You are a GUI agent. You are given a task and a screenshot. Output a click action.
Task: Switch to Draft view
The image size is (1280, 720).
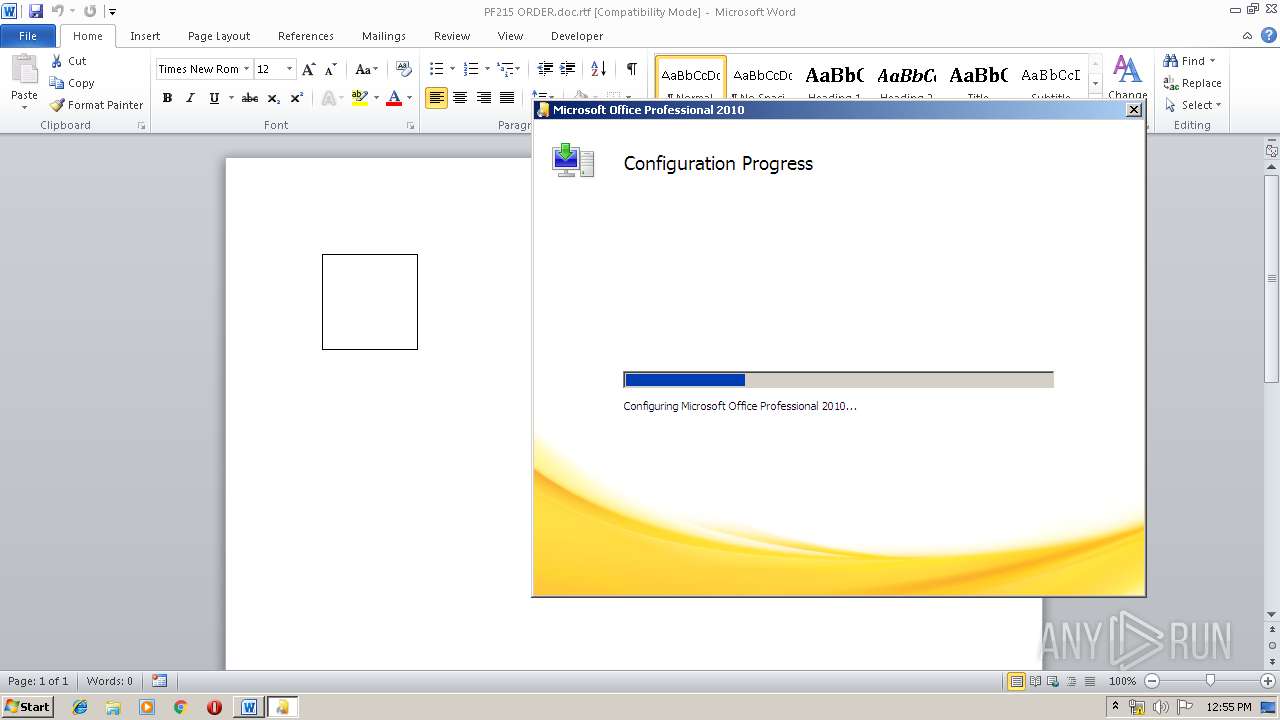(x=1089, y=681)
